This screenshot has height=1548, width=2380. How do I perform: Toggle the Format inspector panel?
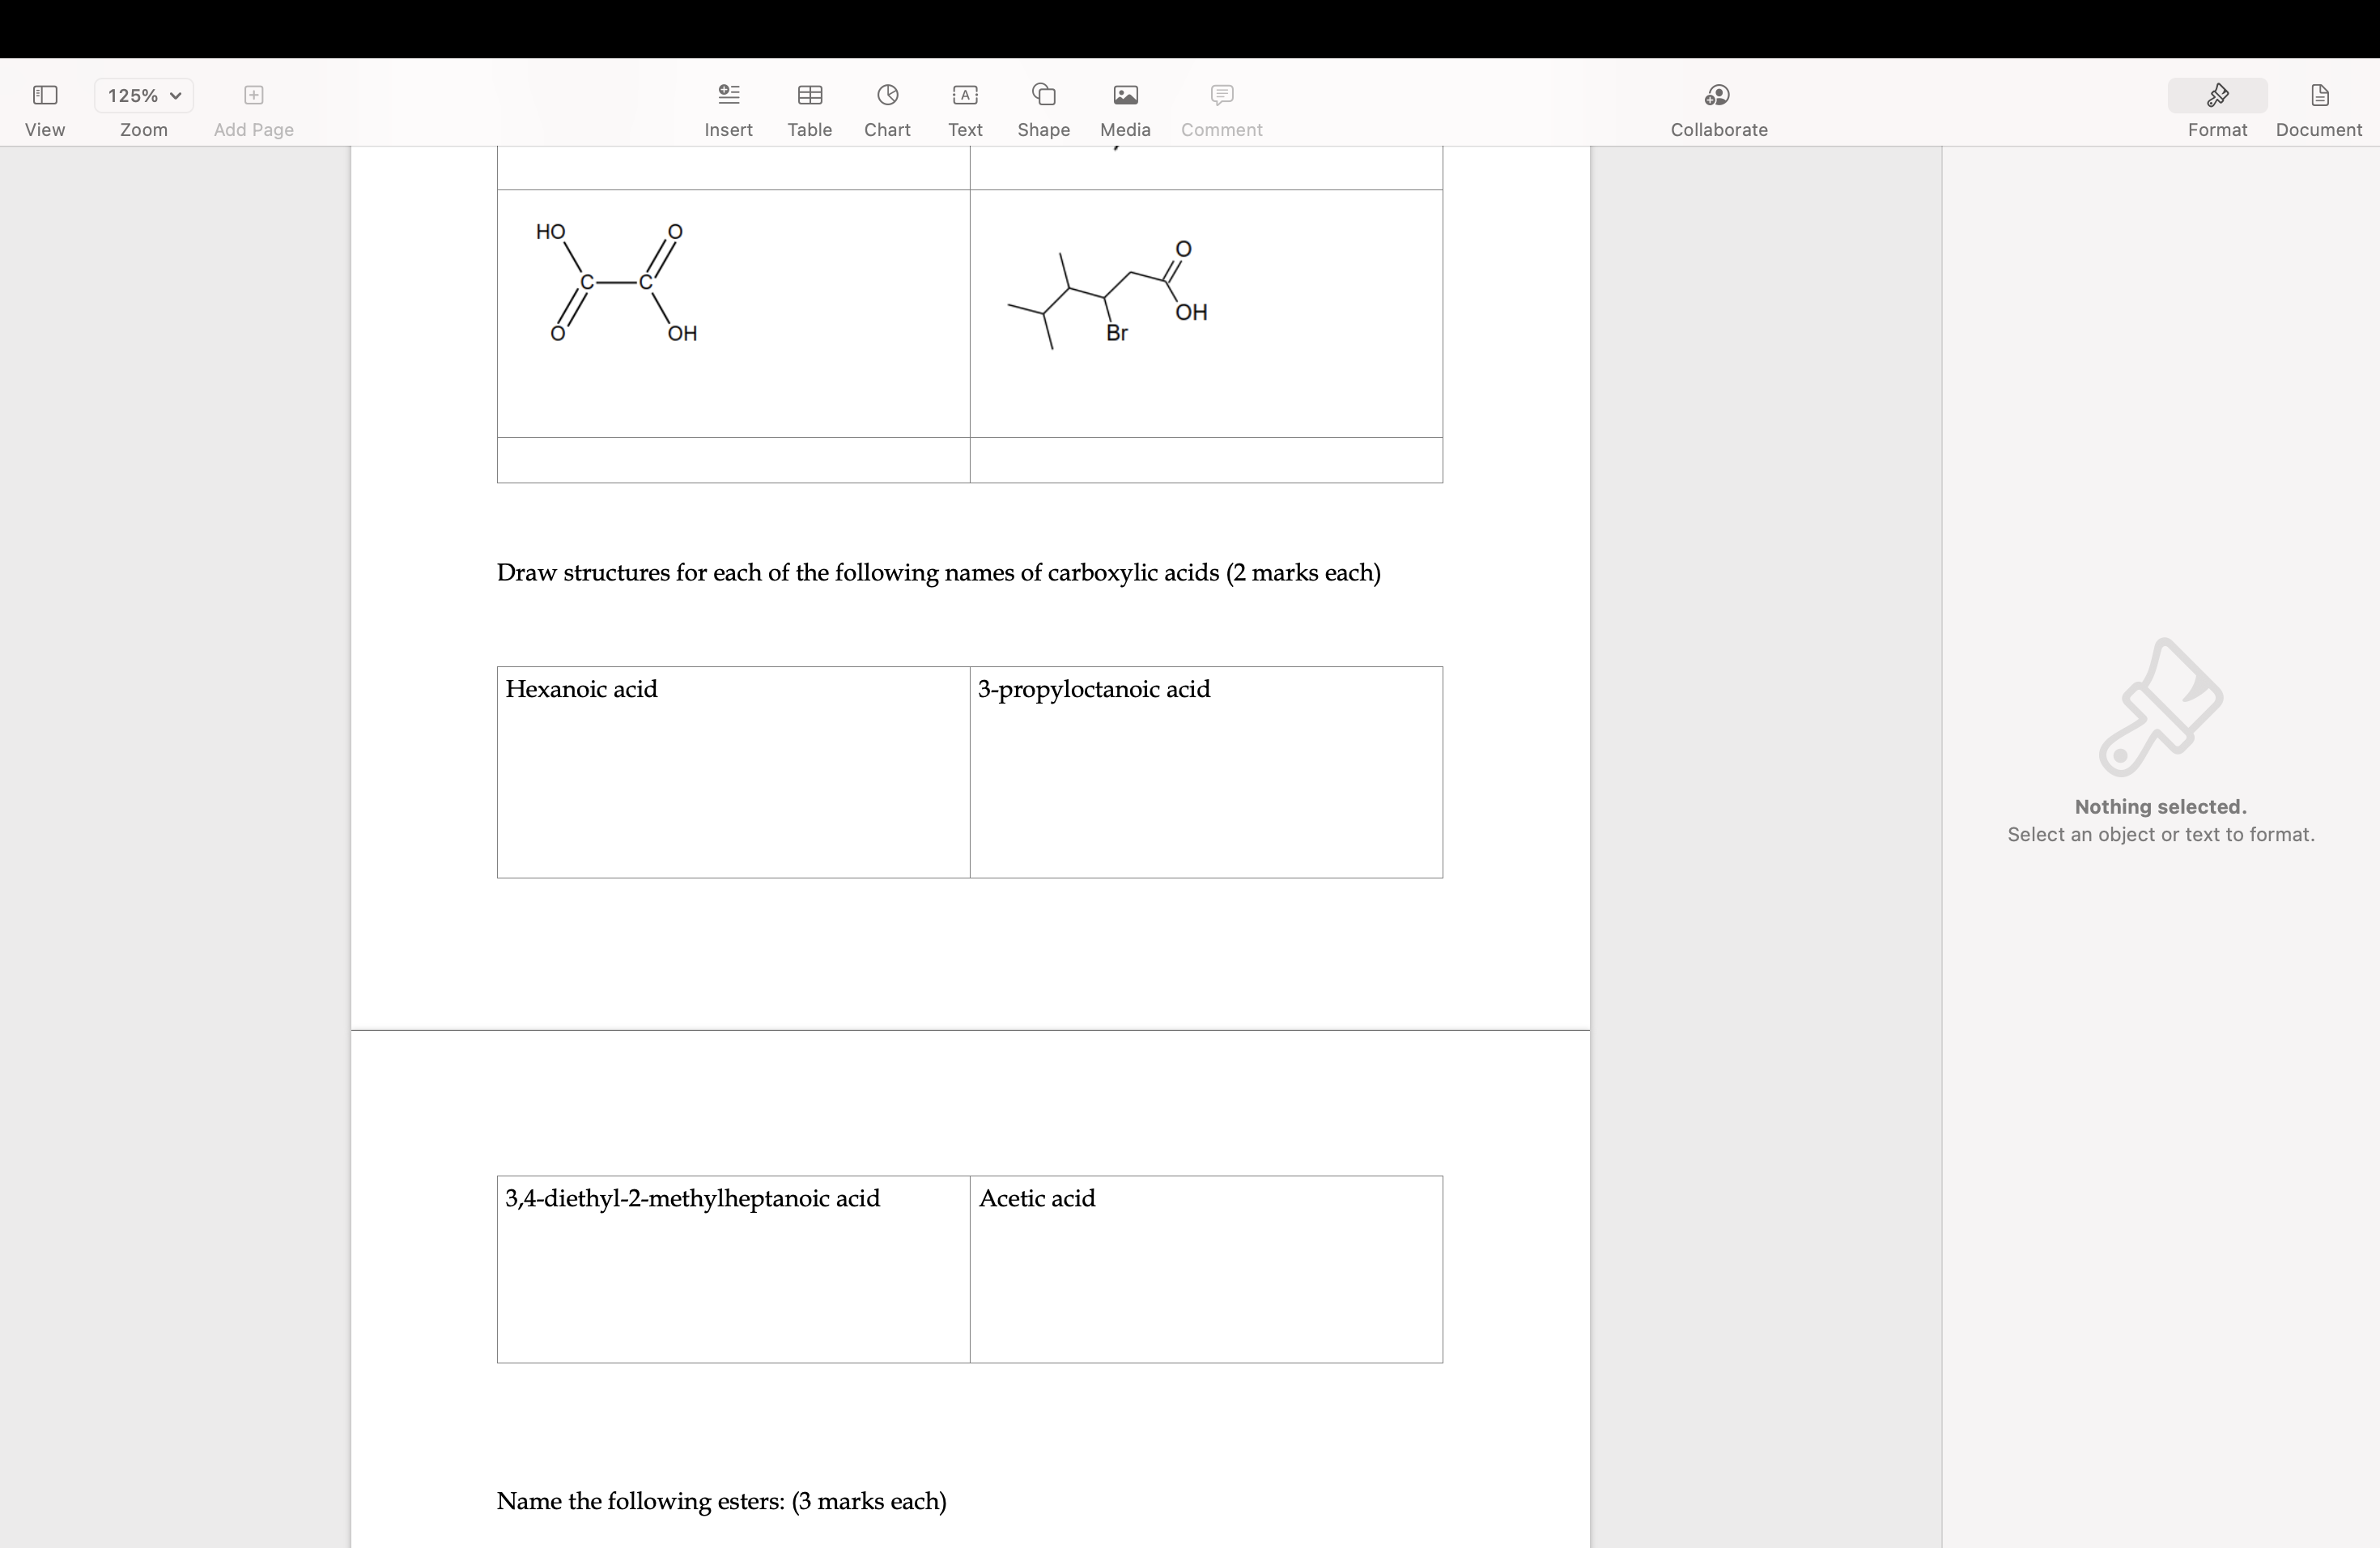(2216, 108)
